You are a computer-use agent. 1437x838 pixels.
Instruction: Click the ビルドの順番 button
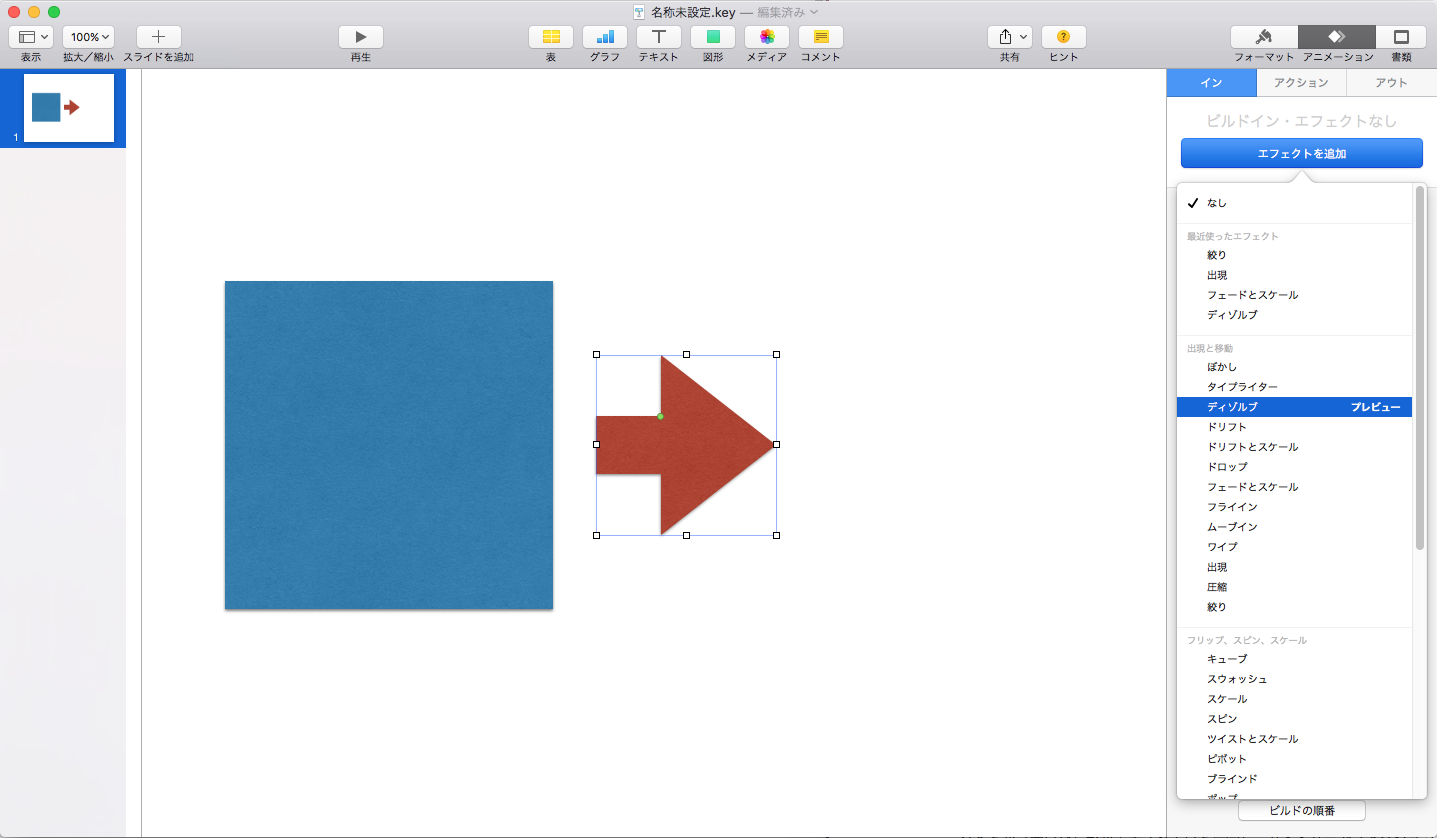1301,810
